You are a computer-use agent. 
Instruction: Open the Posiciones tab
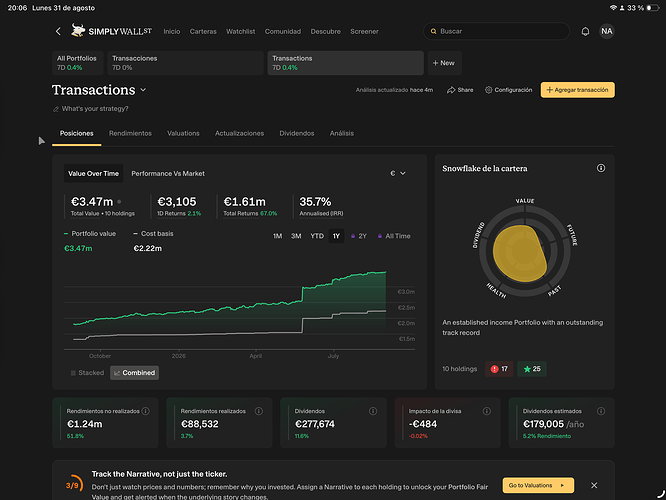pos(76,133)
